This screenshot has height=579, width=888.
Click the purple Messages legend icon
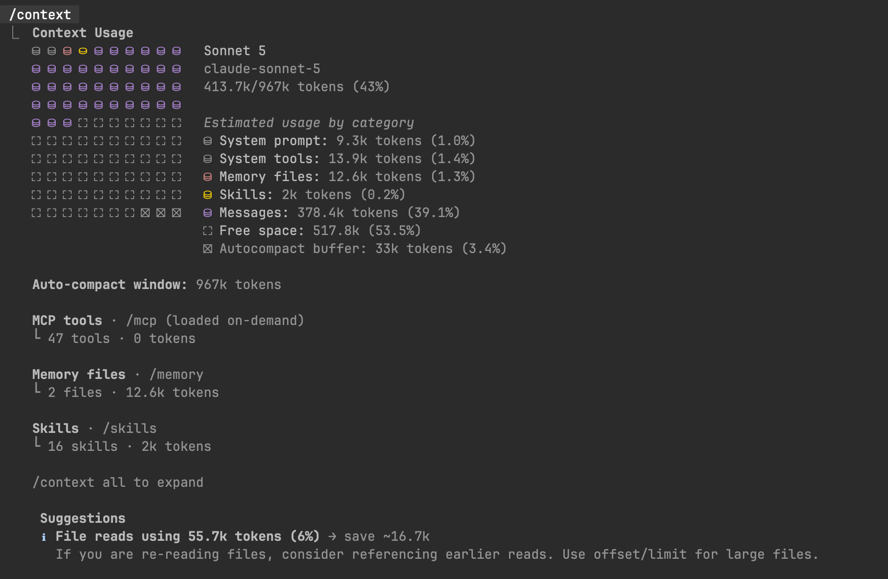tap(208, 213)
